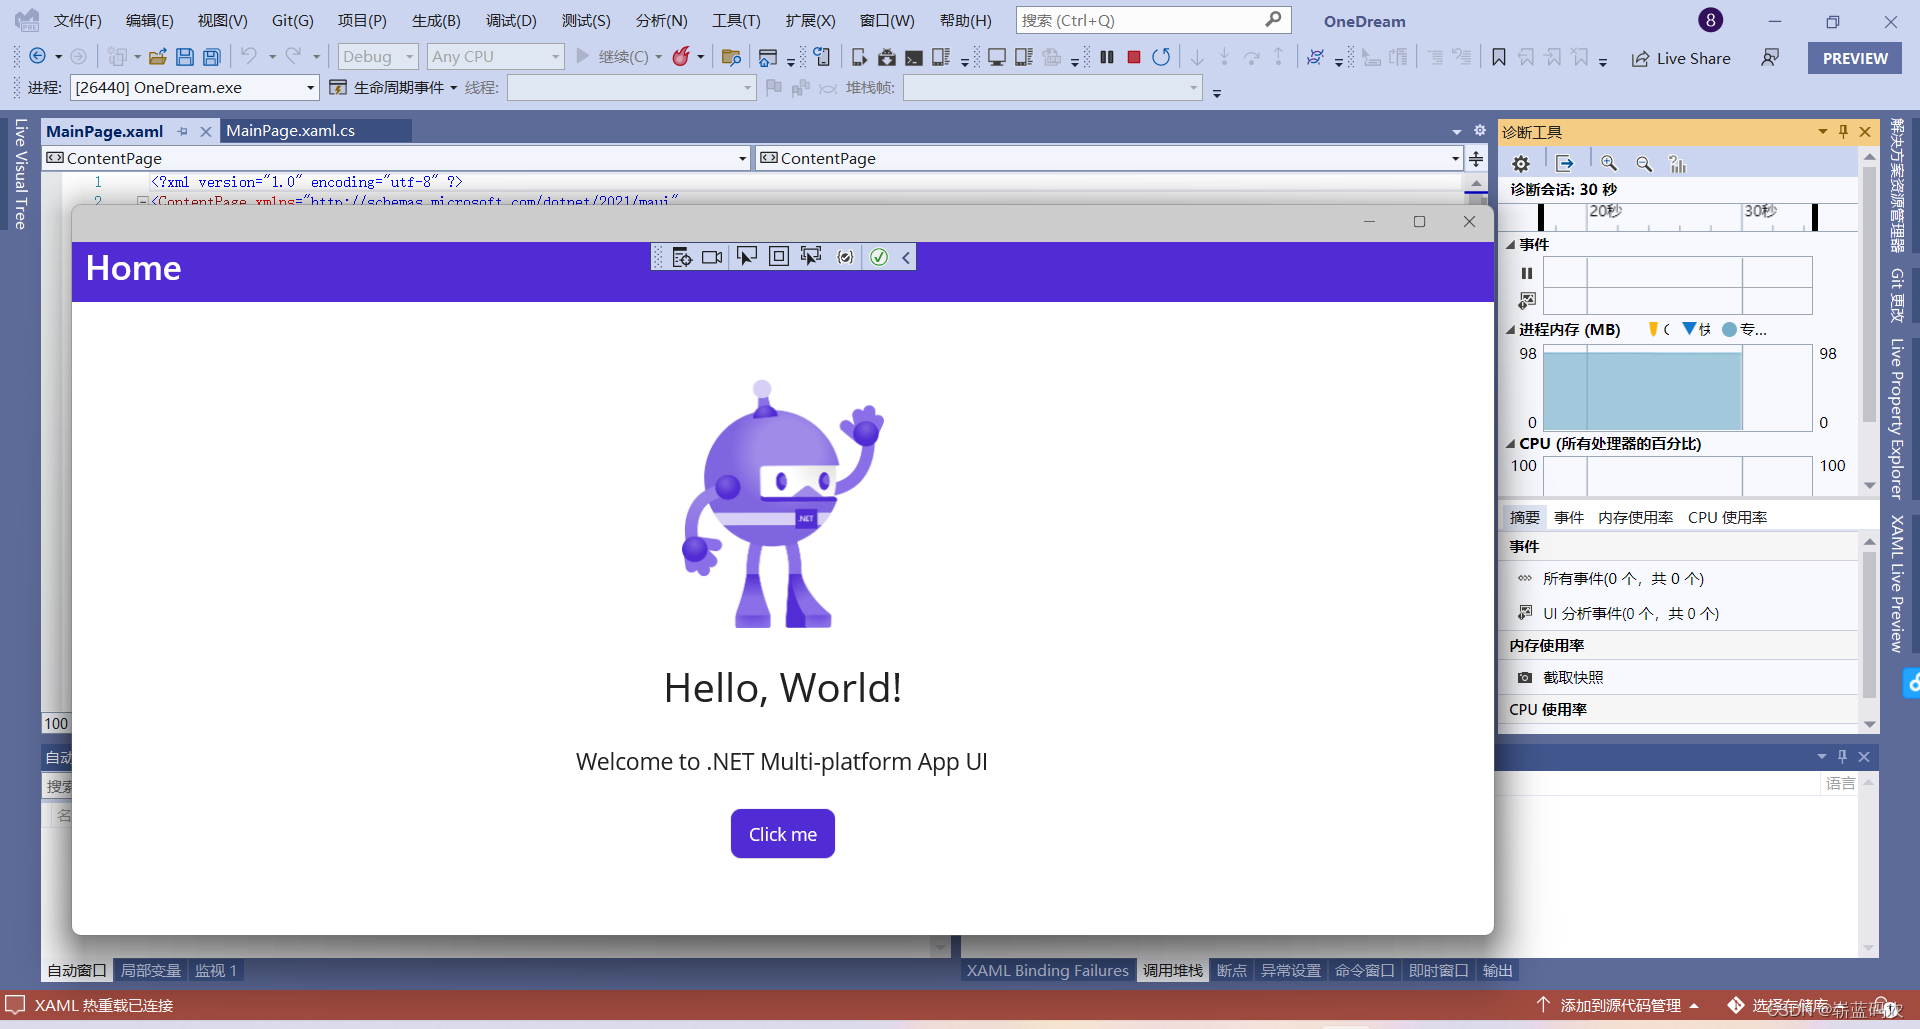The image size is (1920, 1029).
Task: Switch to MainPage.xaml.cs tab
Action: click(291, 131)
